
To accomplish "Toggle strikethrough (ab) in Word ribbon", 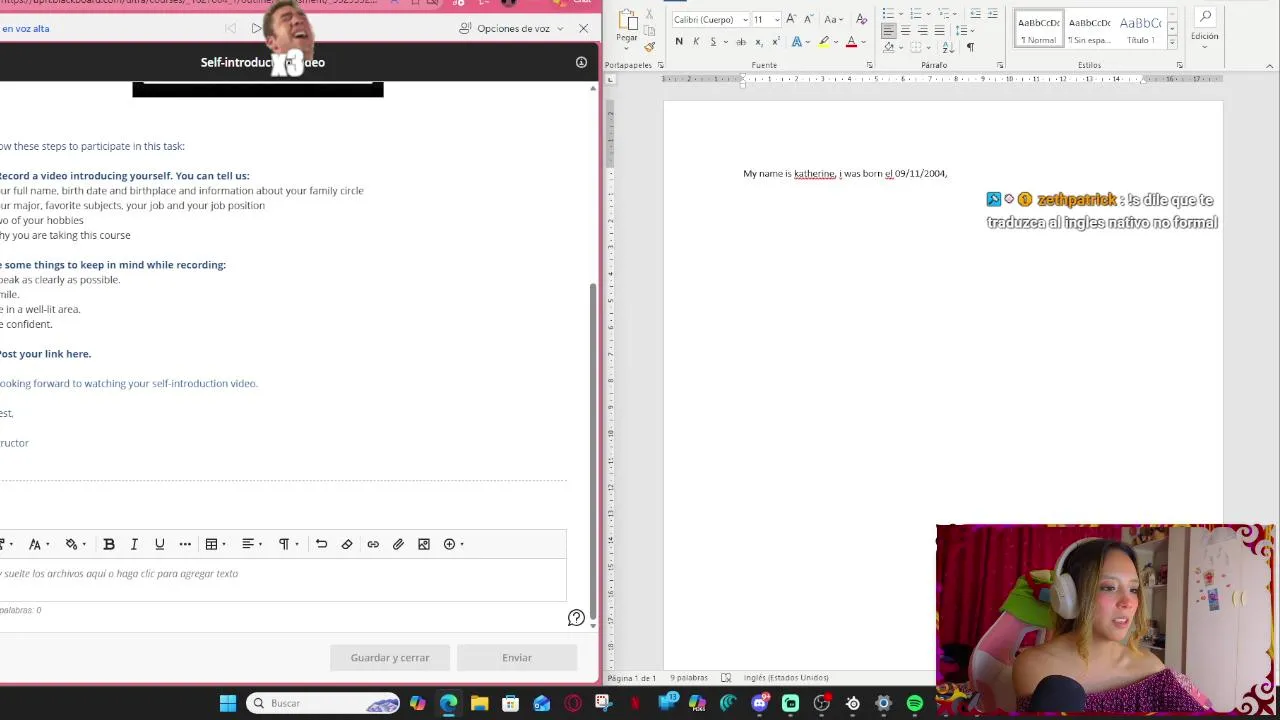I will pyautogui.click(x=741, y=42).
